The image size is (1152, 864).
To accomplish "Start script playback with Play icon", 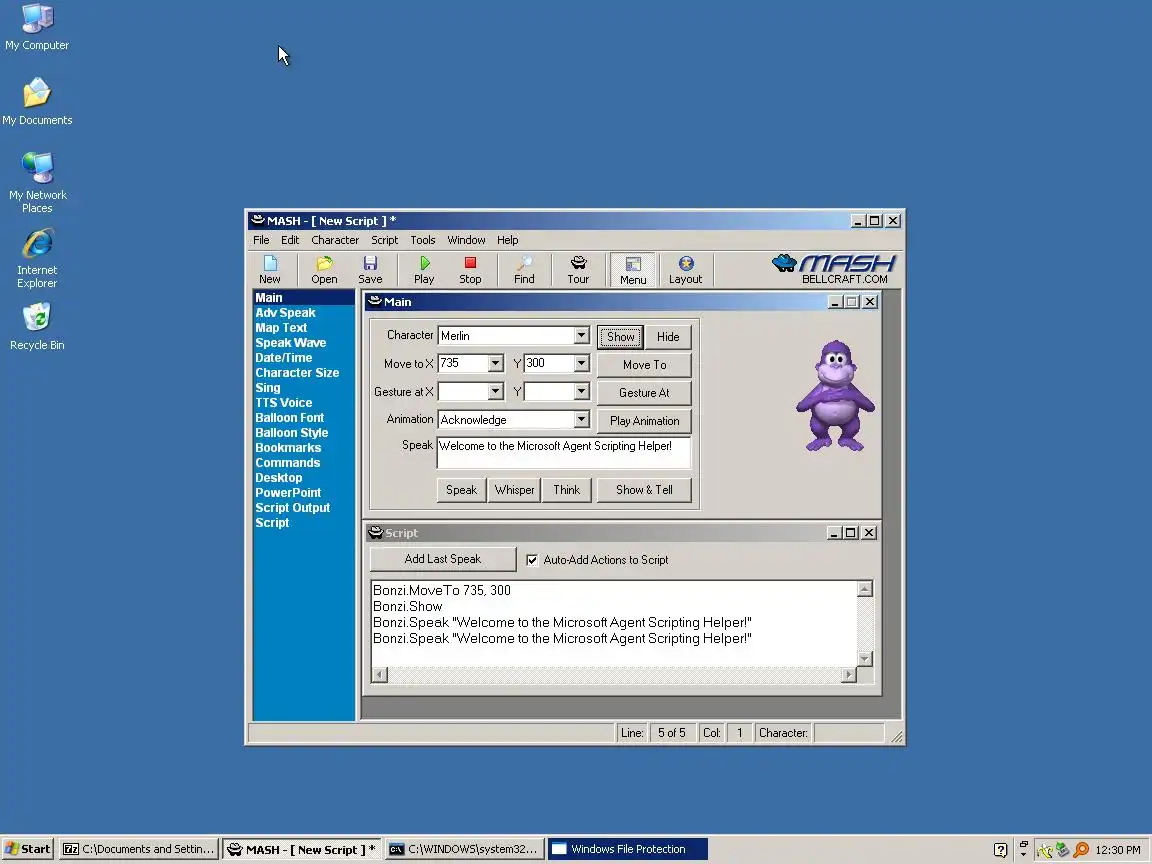I will click(424, 269).
